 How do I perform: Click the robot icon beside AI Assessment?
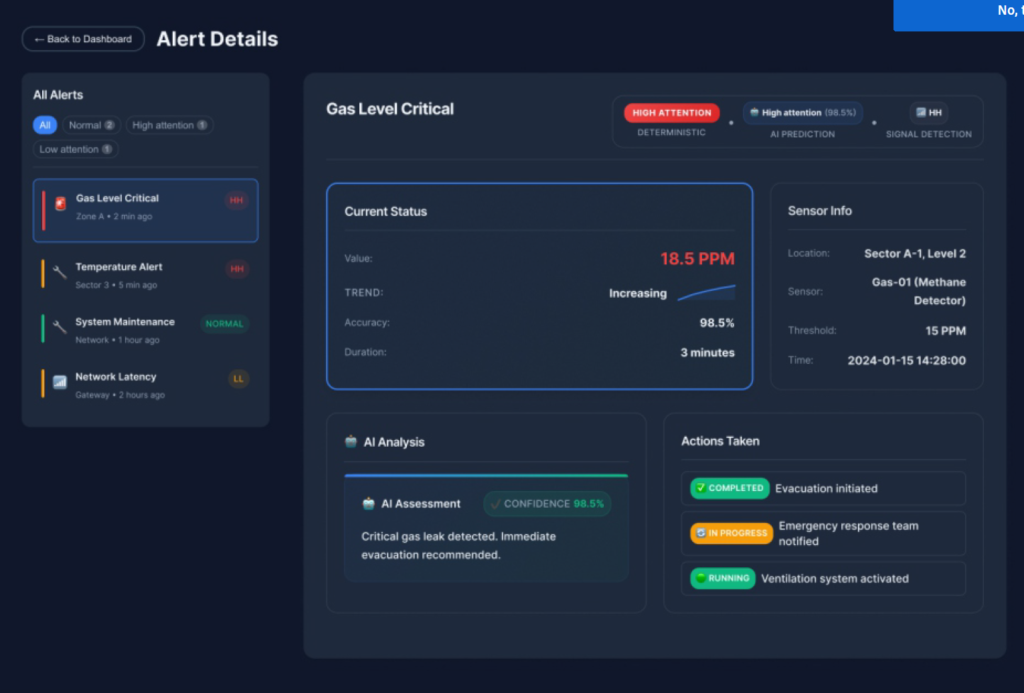point(368,504)
